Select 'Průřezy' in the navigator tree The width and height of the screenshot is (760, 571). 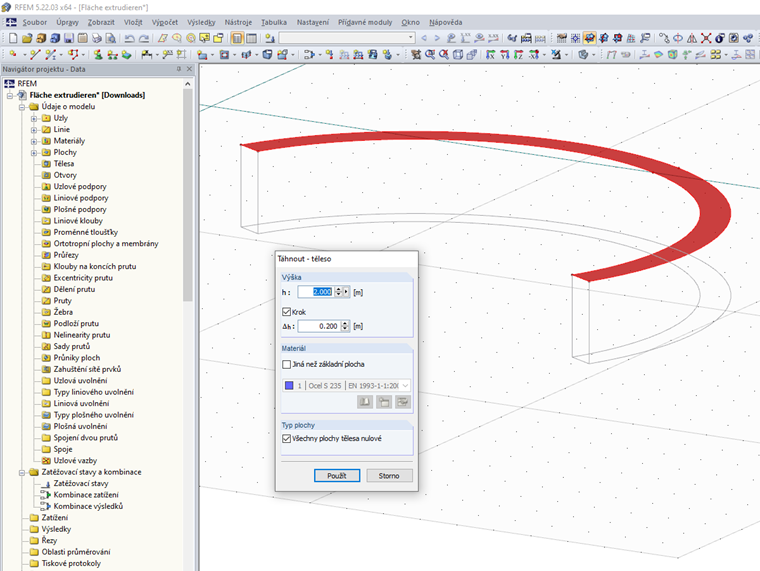tap(66, 255)
